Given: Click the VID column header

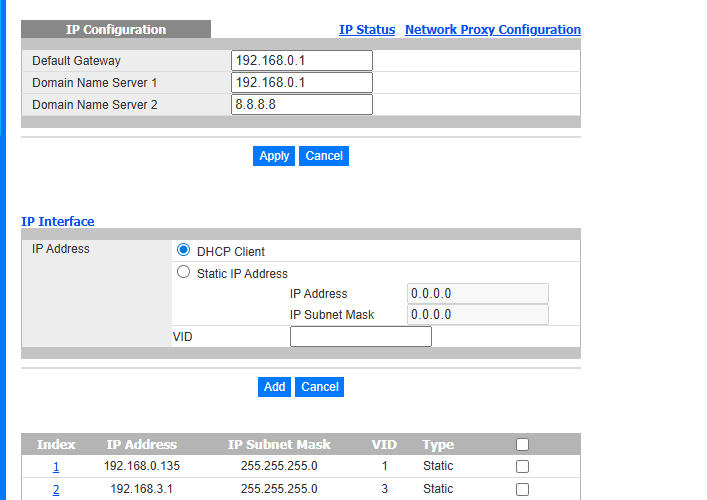Looking at the screenshot, I should [384, 445].
